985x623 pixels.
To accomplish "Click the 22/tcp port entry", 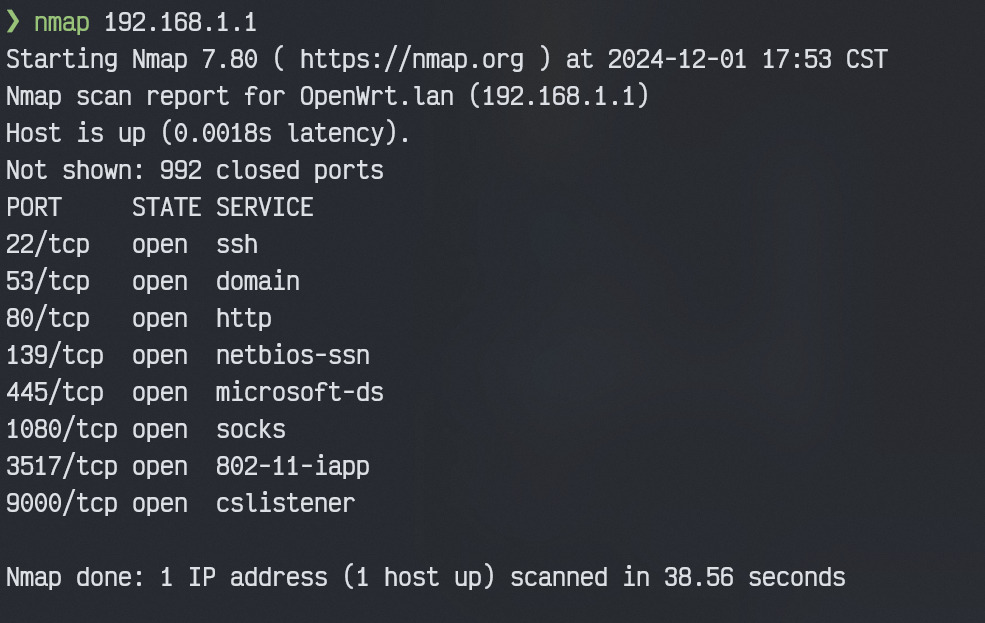I will 47,244.
